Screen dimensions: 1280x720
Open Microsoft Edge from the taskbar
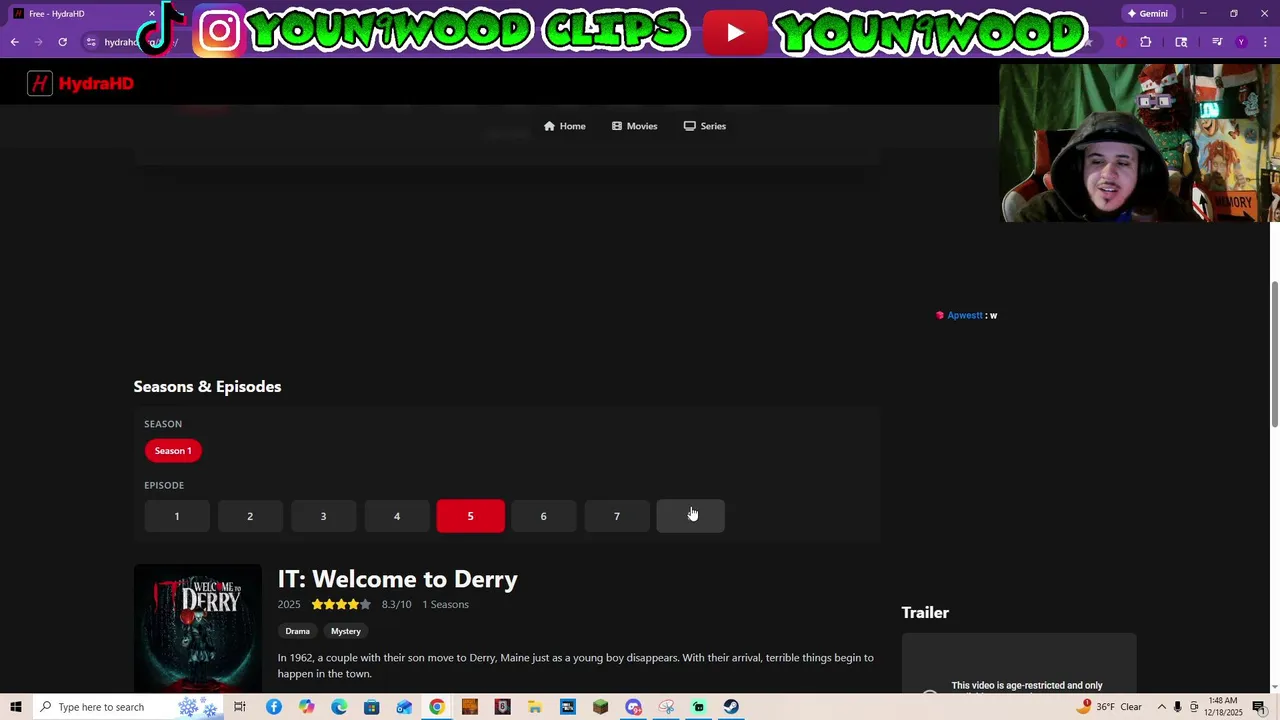(x=339, y=707)
